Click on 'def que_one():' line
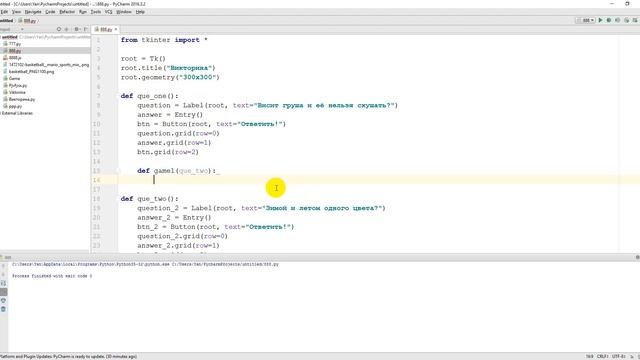 point(149,96)
